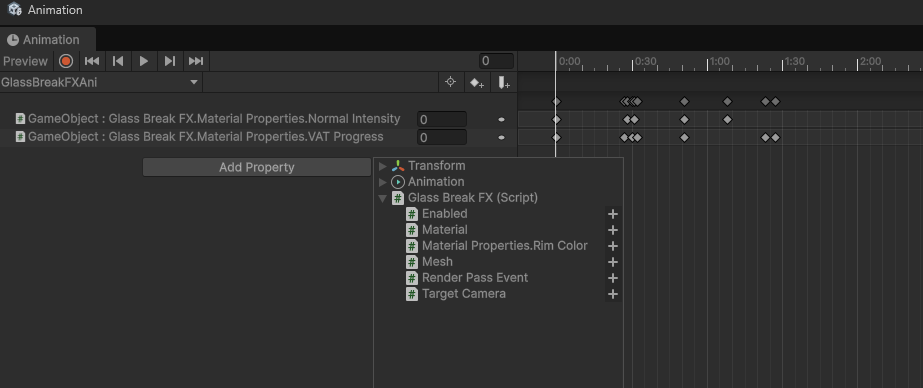Select the VAT Progress keyframe at 0:00

coord(556,138)
